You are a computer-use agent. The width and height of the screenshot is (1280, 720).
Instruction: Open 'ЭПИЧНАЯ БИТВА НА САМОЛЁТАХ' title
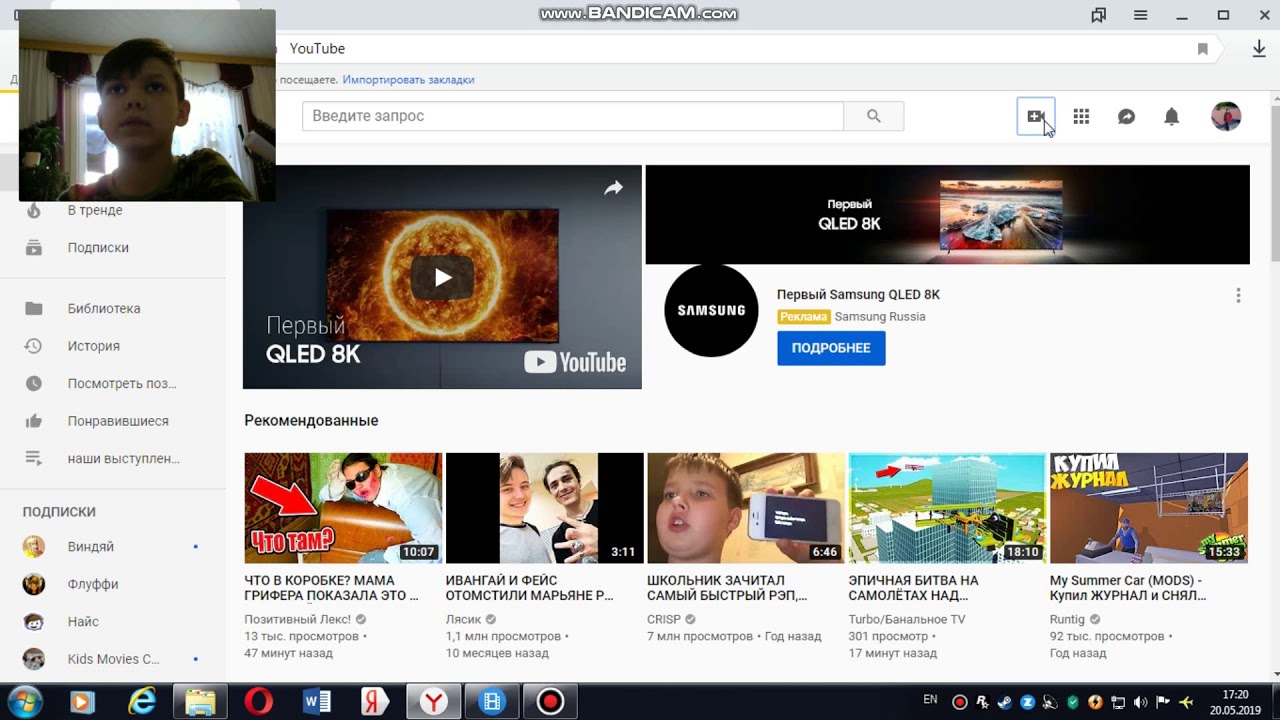[914, 588]
